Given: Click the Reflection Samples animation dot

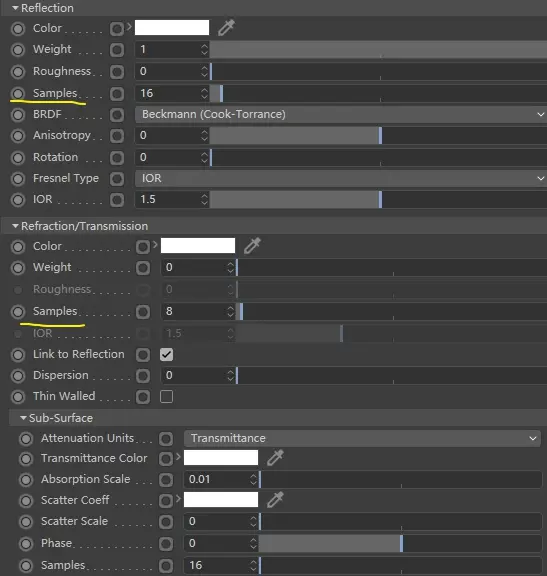Looking at the screenshot, I should click(x=18, y=93).
